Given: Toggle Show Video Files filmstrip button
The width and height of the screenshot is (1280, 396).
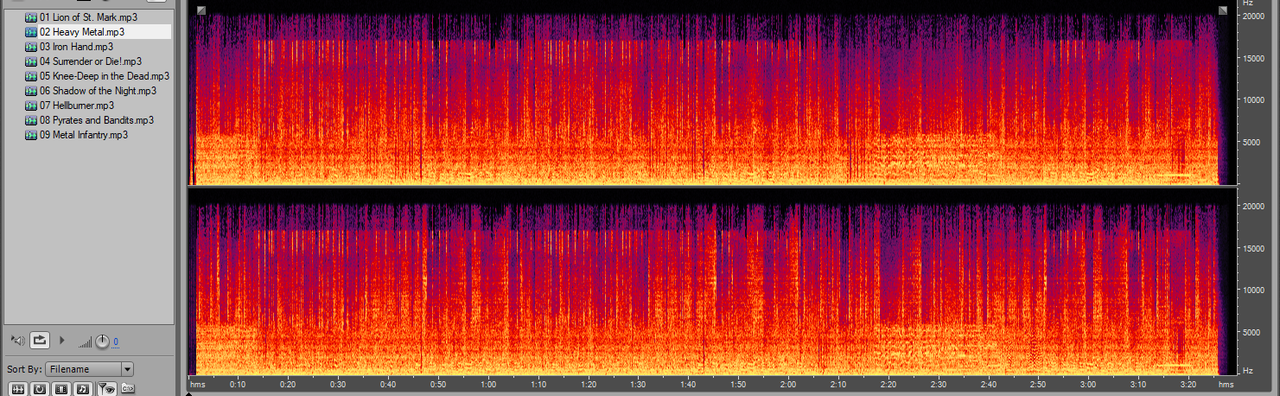Looking at the screenshot, I should pos(61,389).
